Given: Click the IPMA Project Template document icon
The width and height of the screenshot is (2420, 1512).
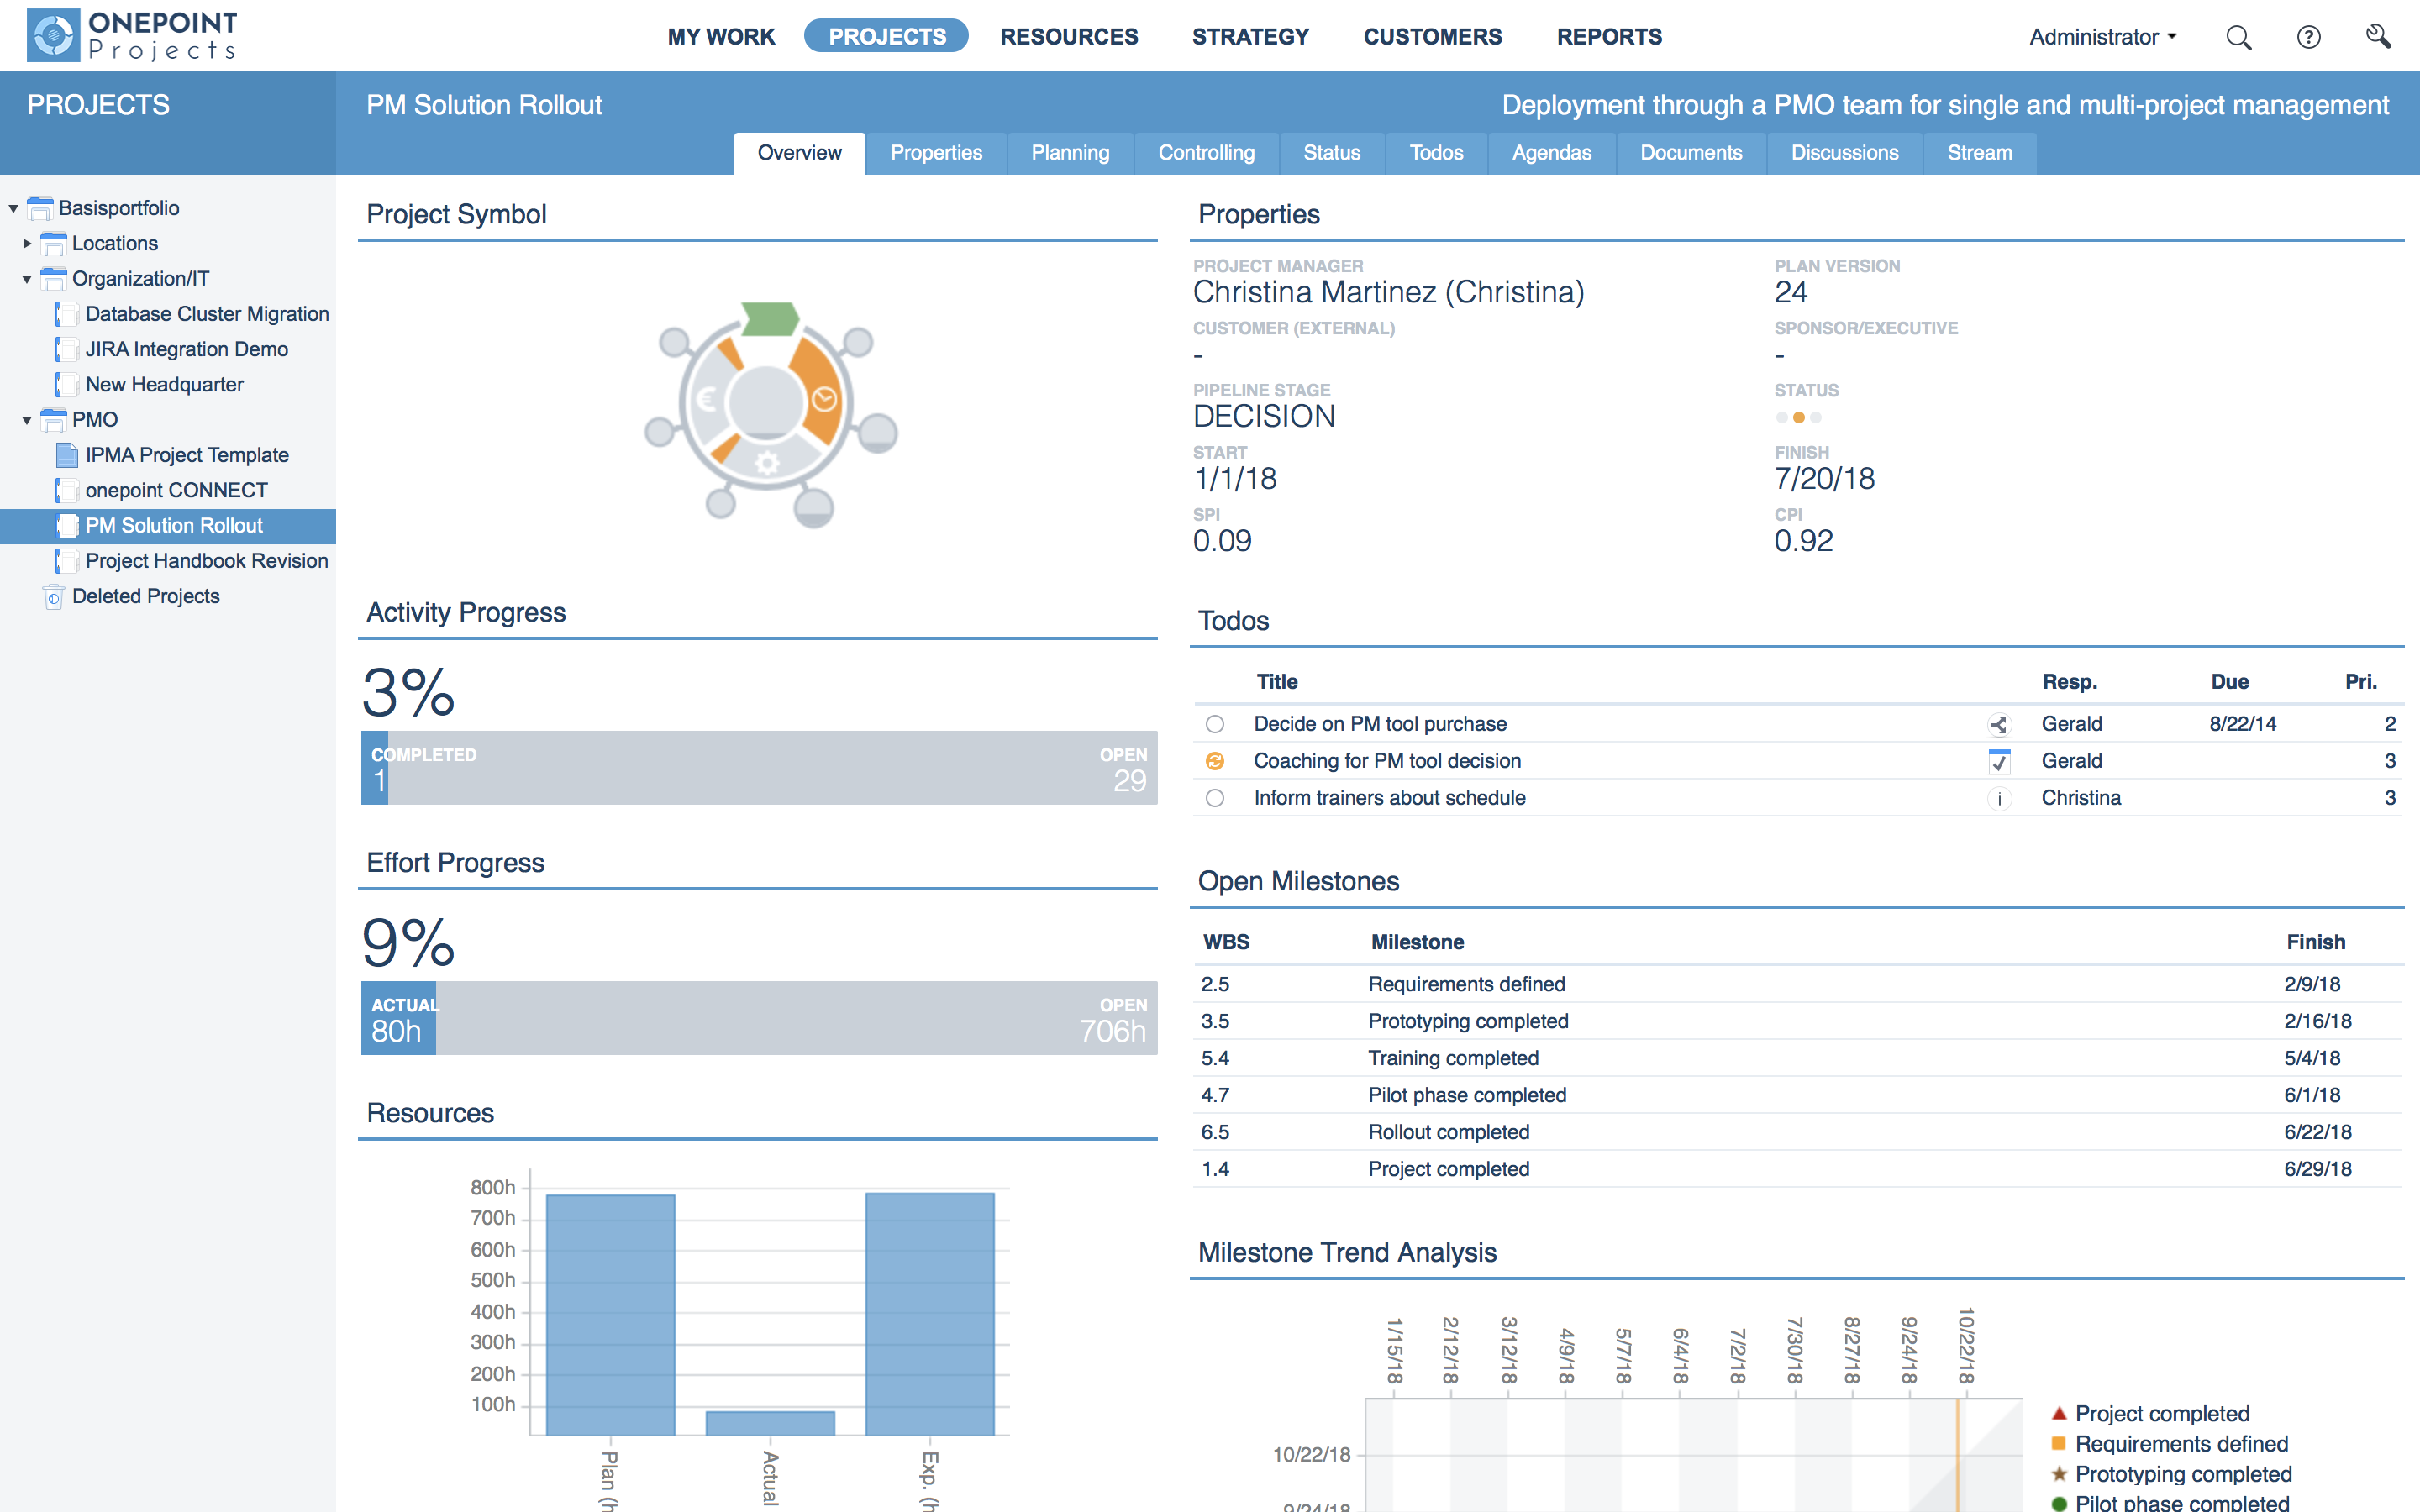Looking at the screenshot, I should click(67, 455).
